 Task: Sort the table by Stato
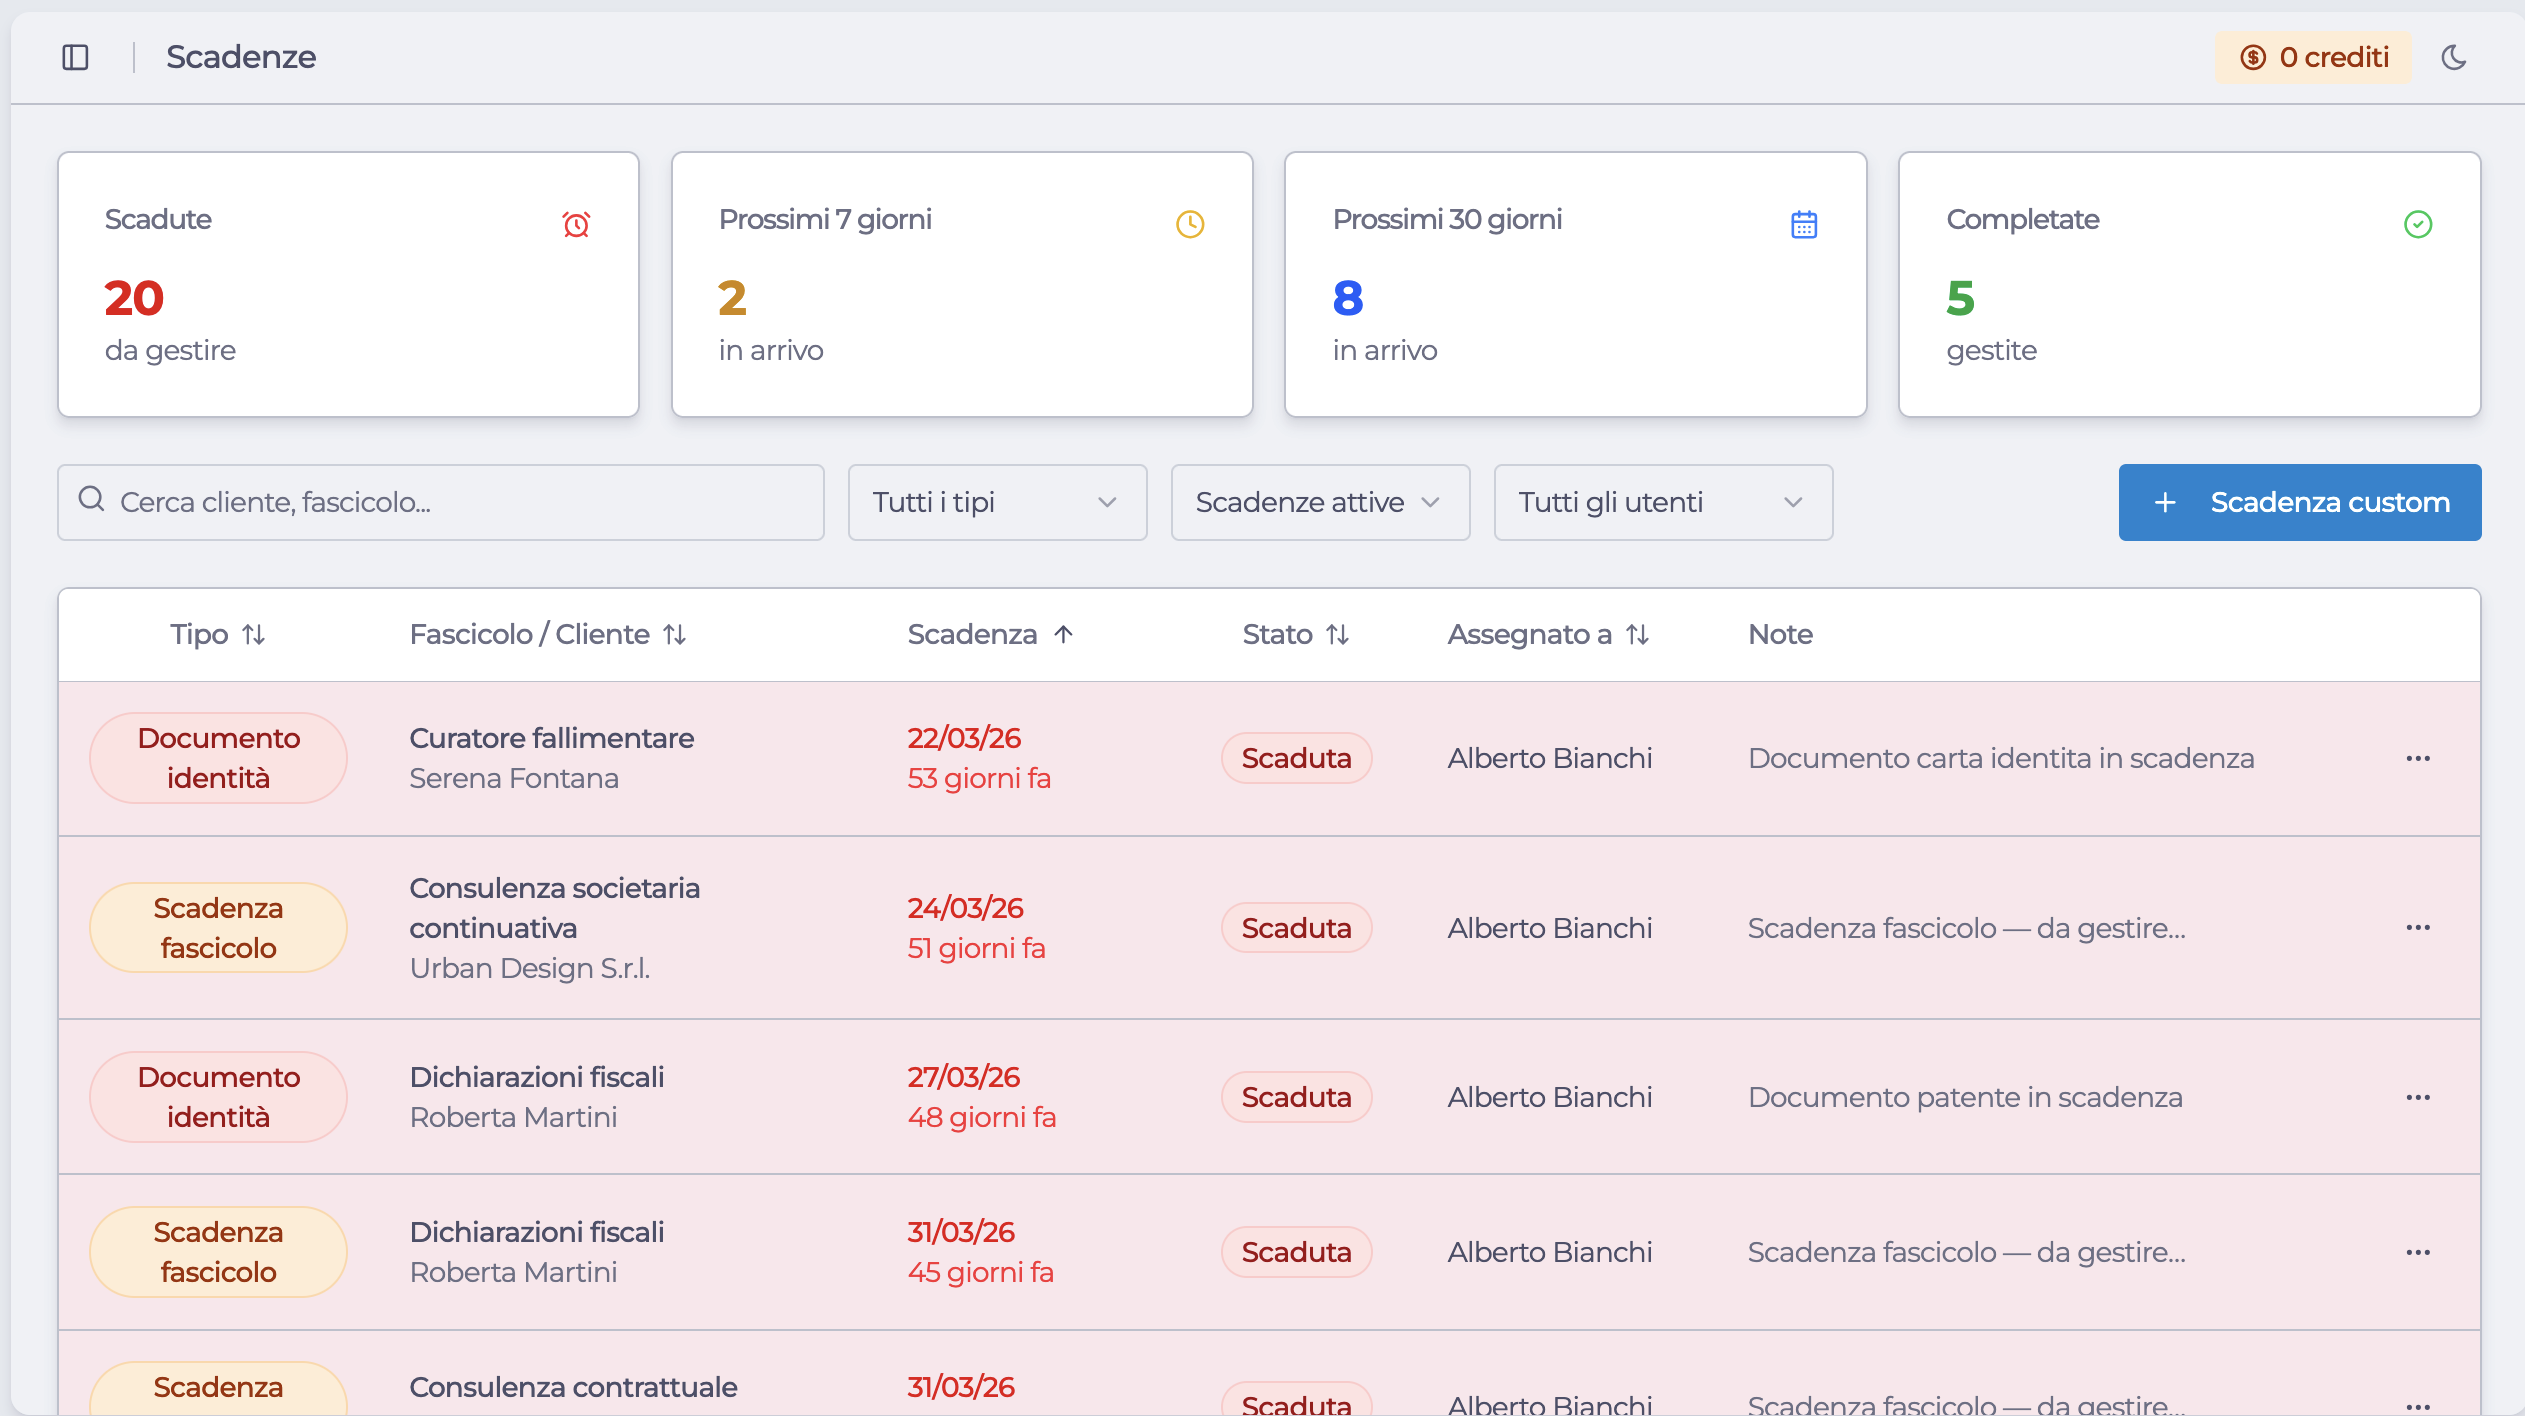(1296, 634)
